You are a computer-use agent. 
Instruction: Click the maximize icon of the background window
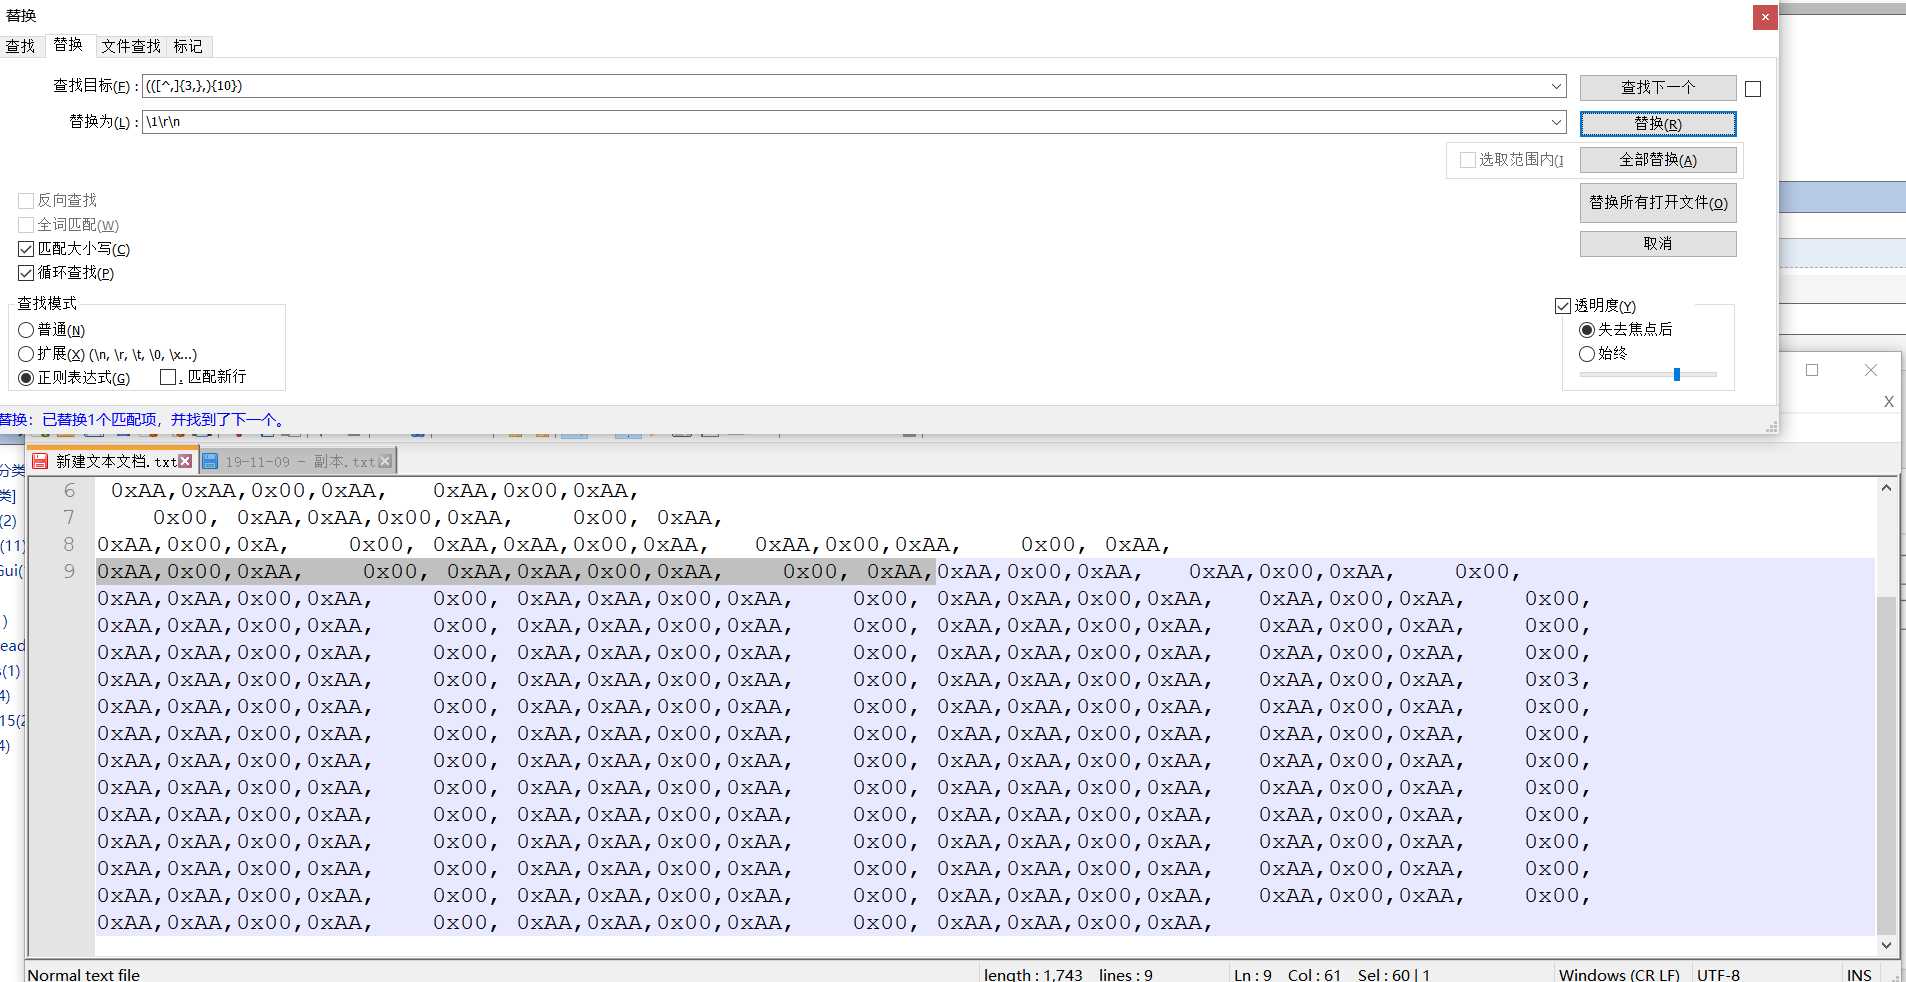pos(1812,370)
